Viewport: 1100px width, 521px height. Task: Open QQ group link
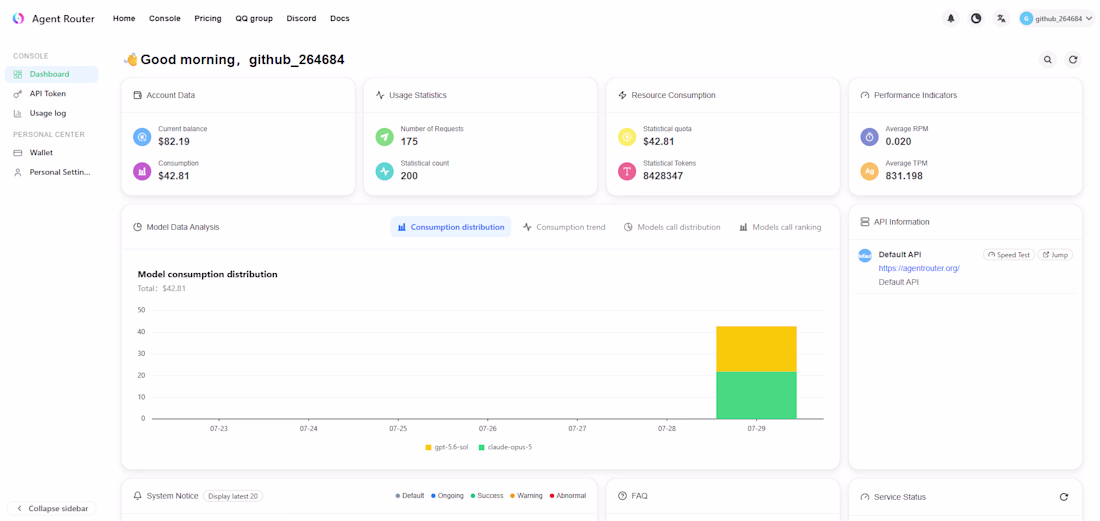click(x=254, y=19)
